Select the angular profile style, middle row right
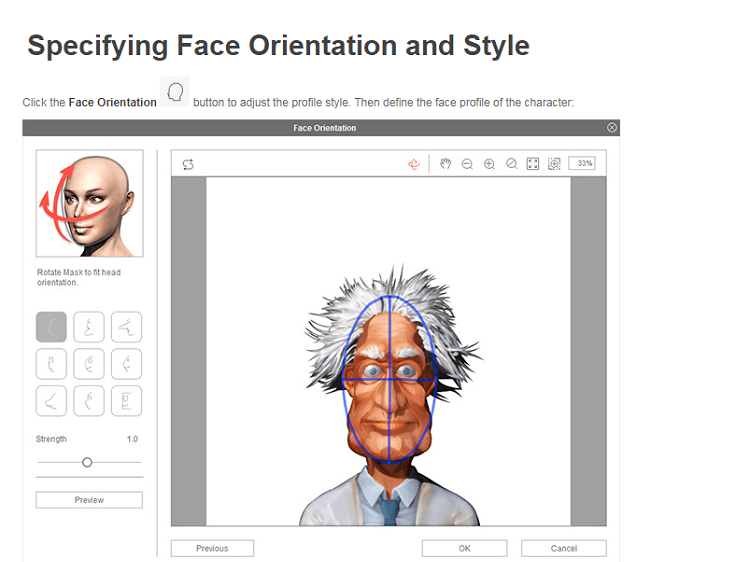 (x=126, y=364)
